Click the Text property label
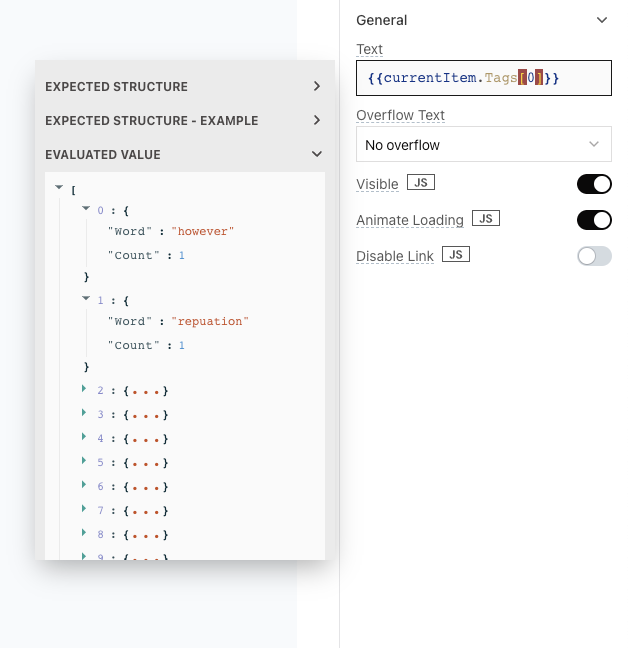This screenshot has width=628, height=648. tap(369, 49)
